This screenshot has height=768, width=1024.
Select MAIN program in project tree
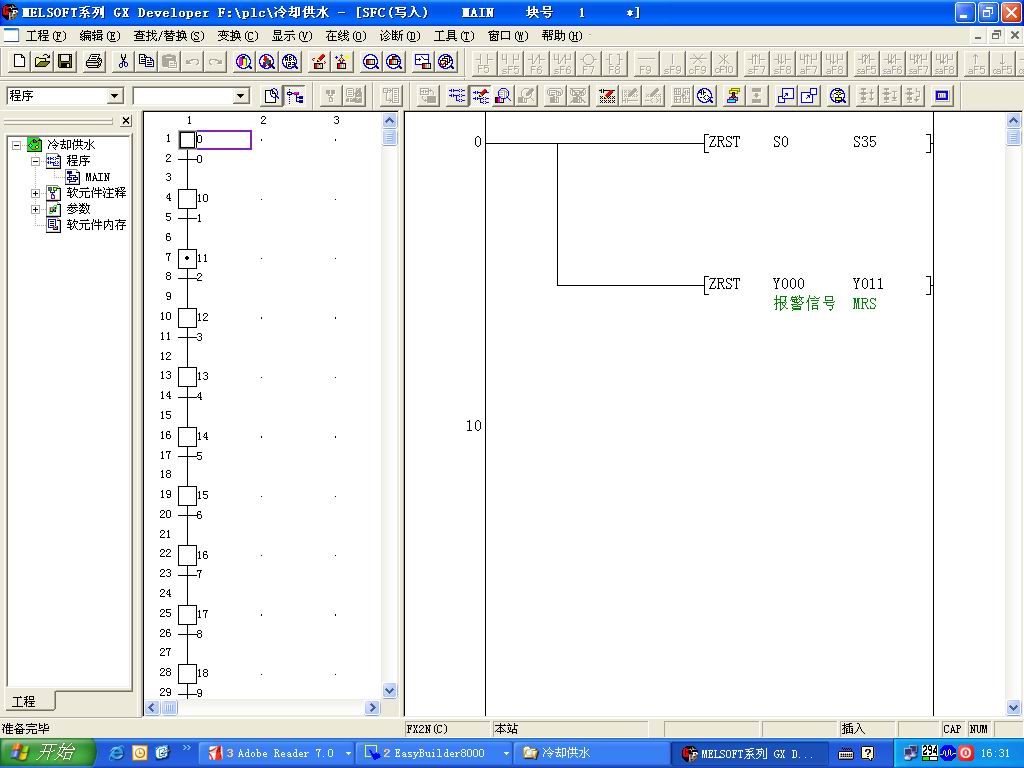click(x=96, y=177)
